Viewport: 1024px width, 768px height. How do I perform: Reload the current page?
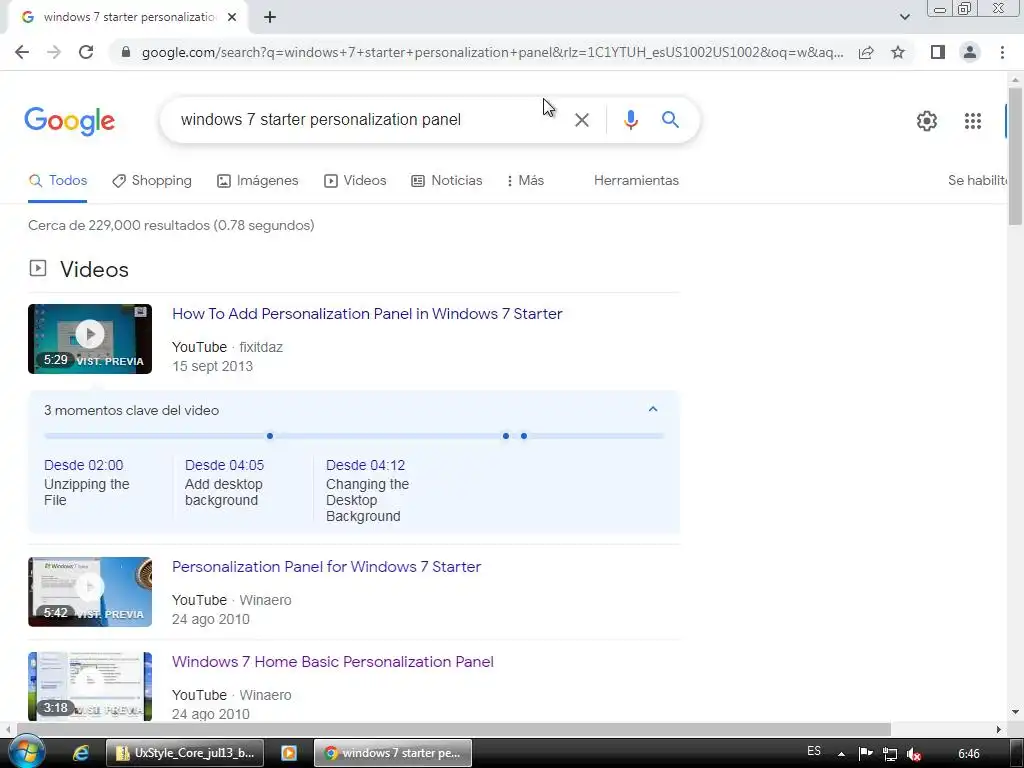coord(86,52)
